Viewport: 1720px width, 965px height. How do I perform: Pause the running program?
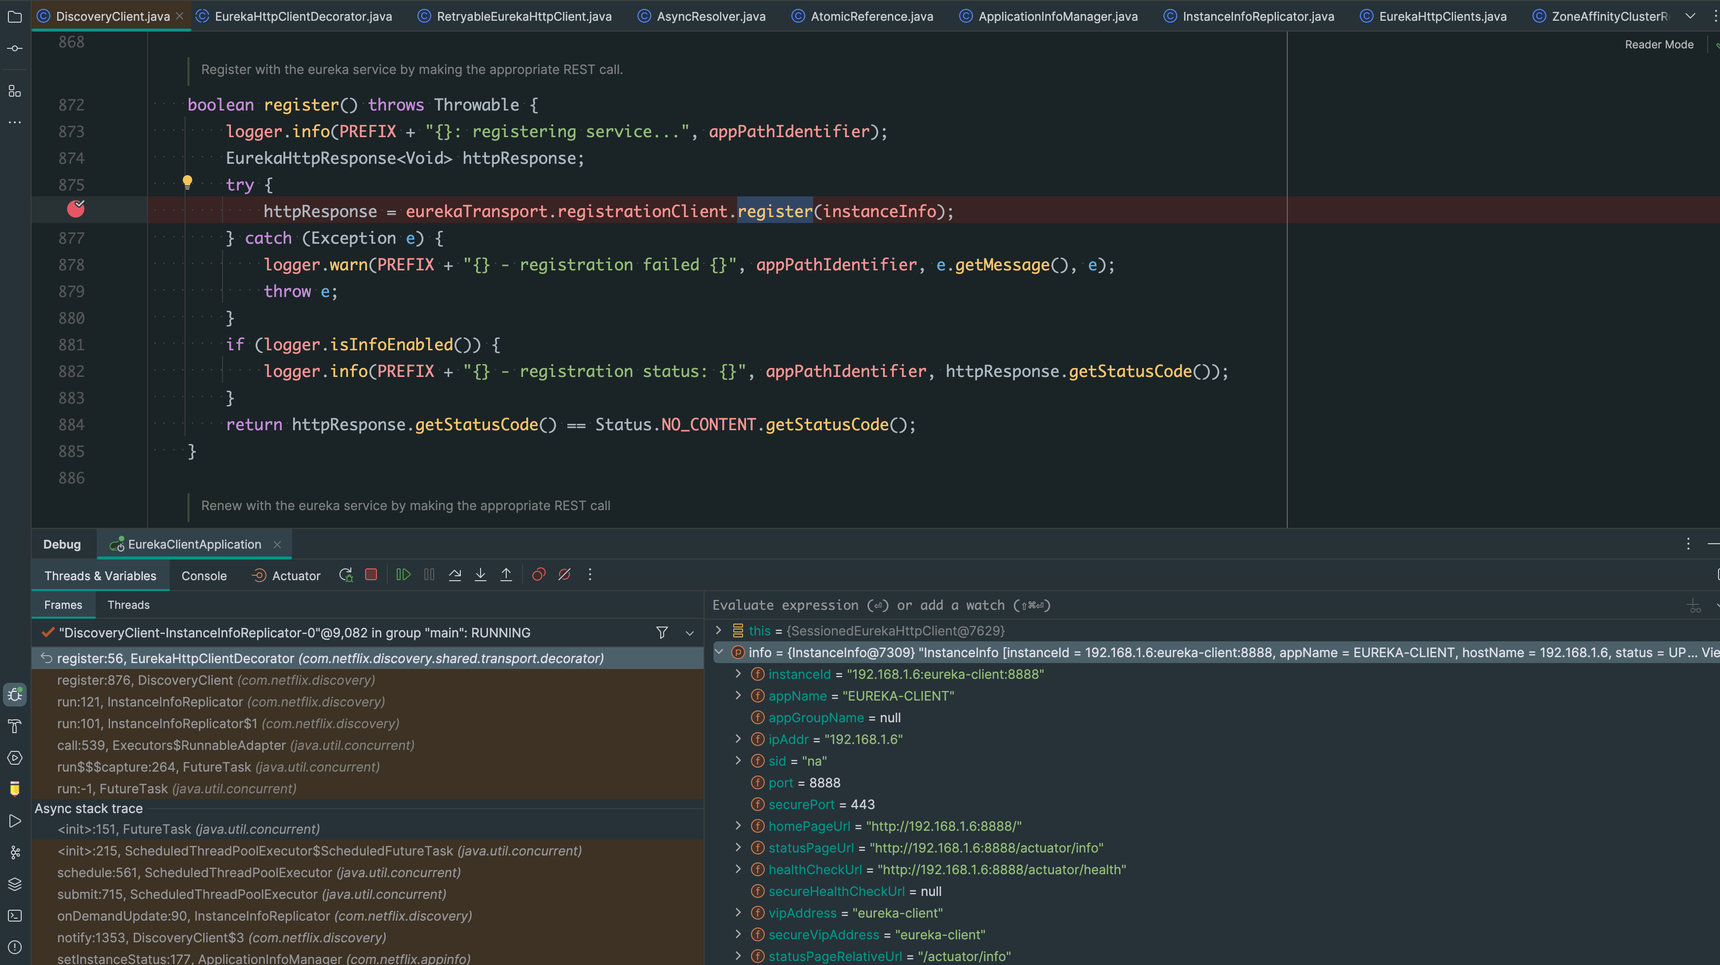[429, 575]
